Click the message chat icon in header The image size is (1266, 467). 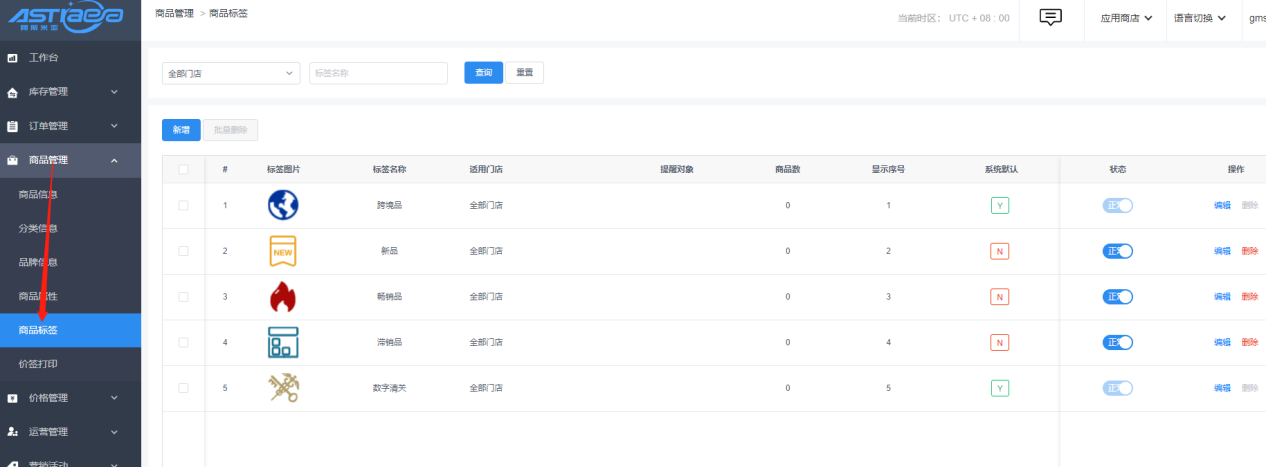pyautogui.click(x=1050, y=17)
